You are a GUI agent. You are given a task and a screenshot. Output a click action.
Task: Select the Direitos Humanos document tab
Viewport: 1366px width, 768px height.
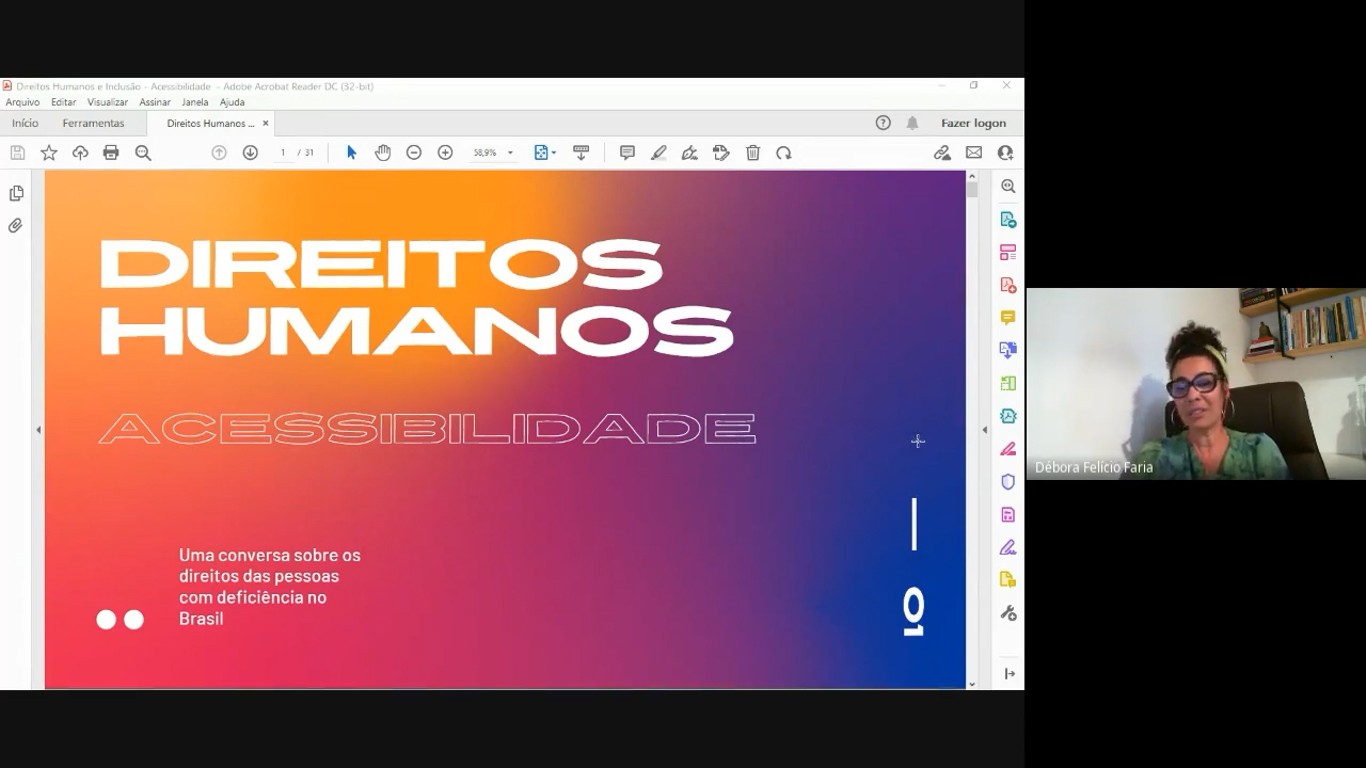point(210,123)
